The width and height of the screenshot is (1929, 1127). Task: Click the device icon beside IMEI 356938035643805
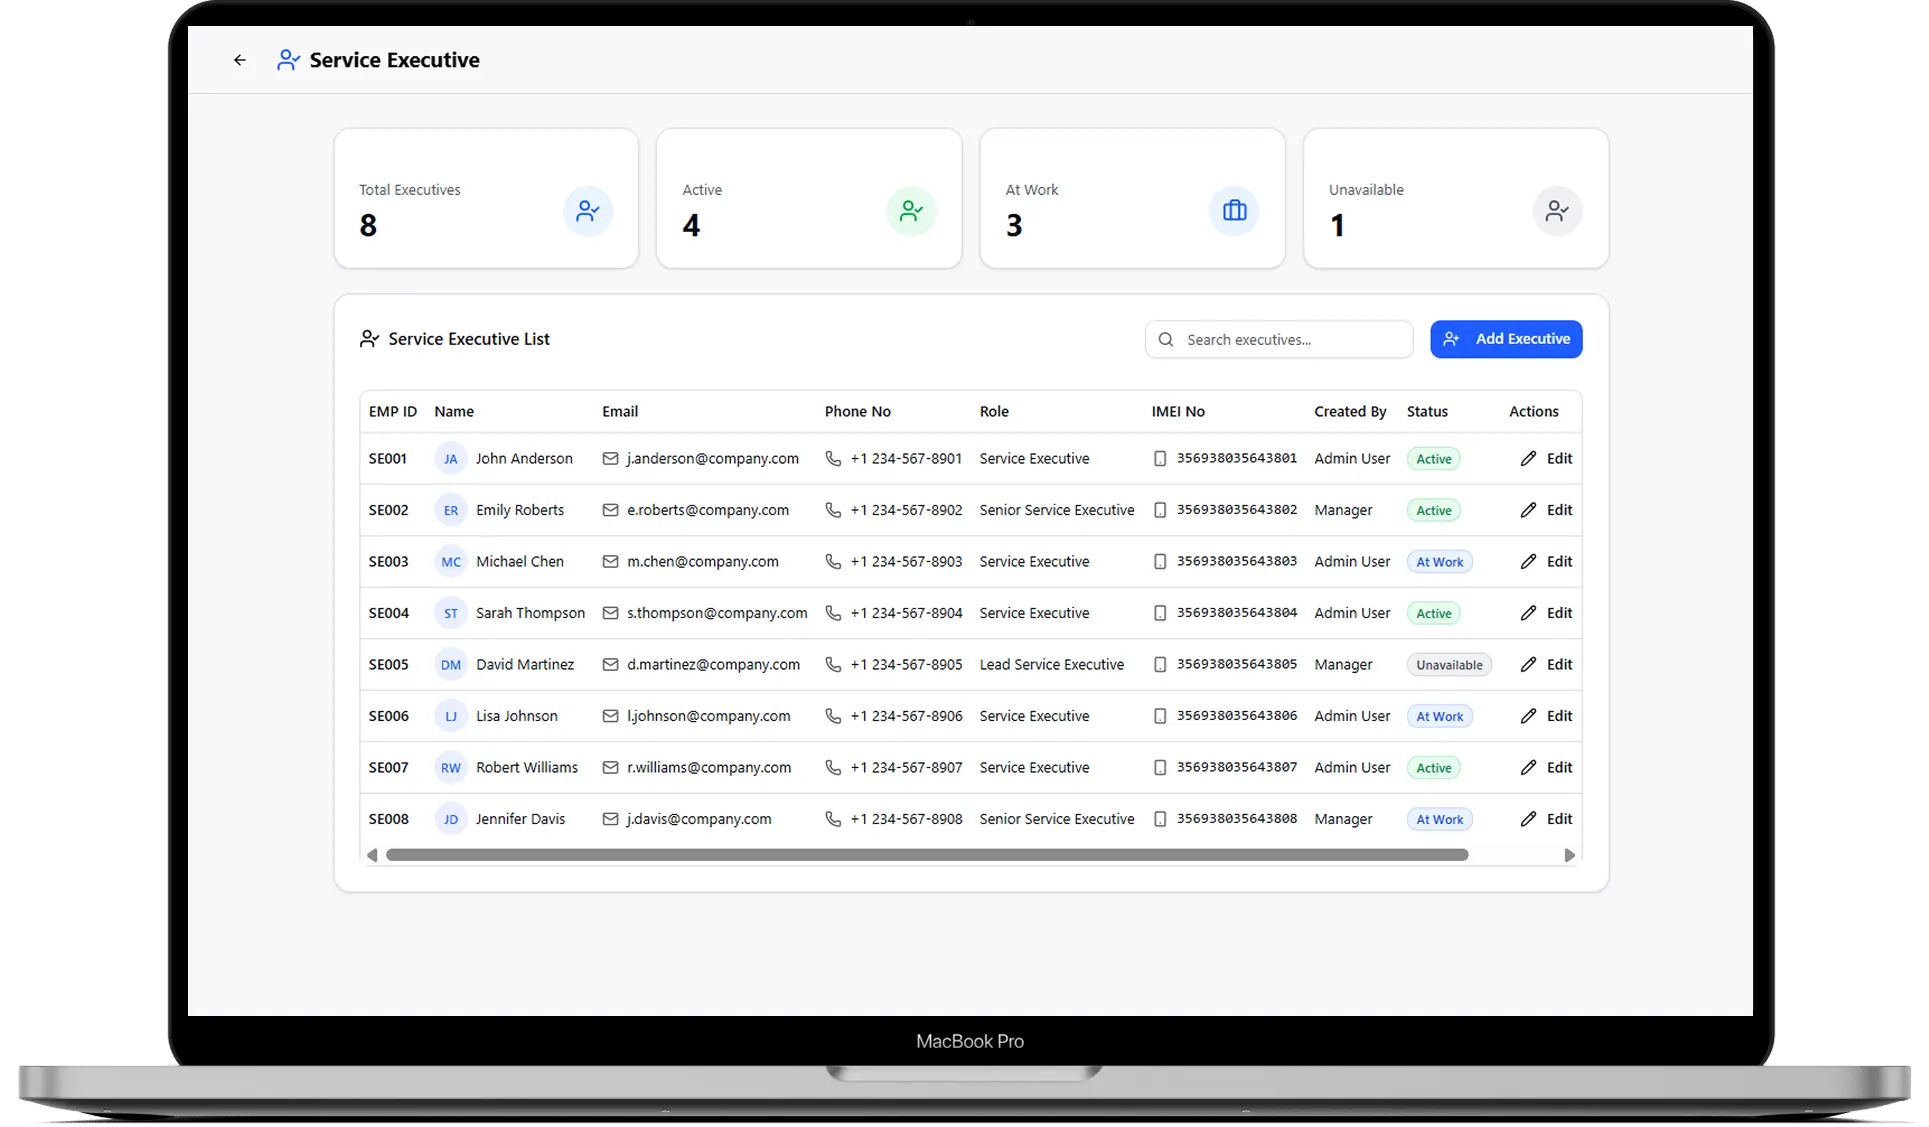[1160, 665]
